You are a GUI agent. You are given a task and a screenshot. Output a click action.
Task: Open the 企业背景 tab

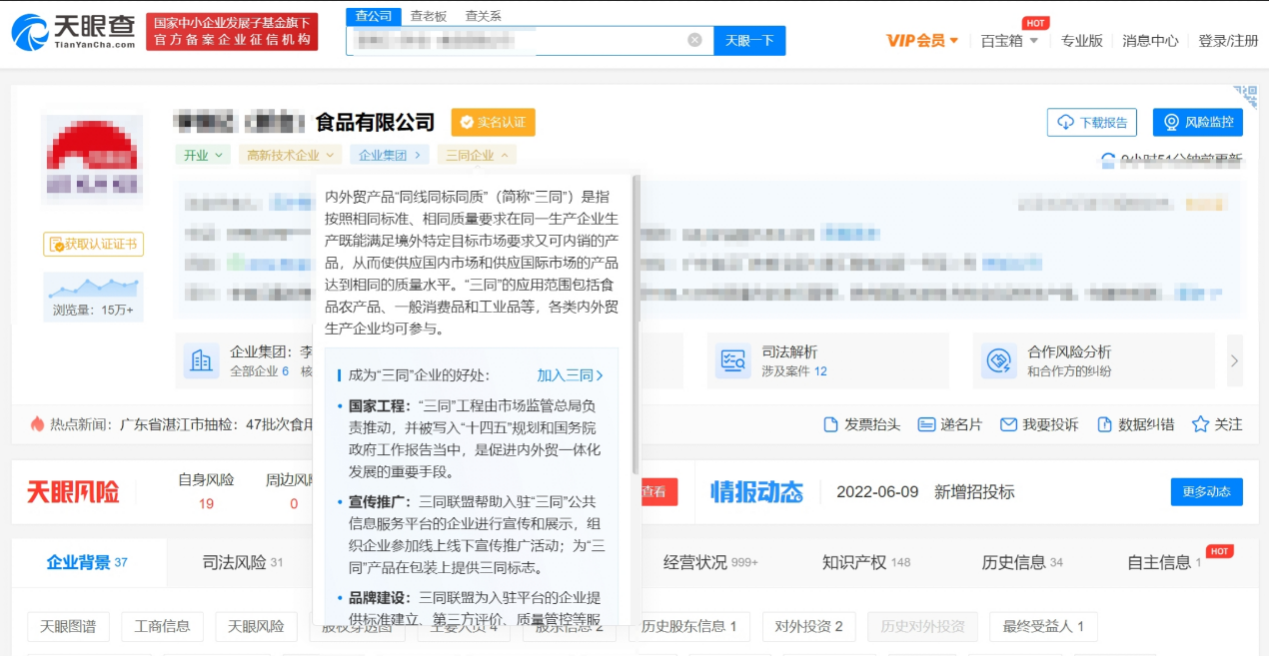(x=87, y=562)
